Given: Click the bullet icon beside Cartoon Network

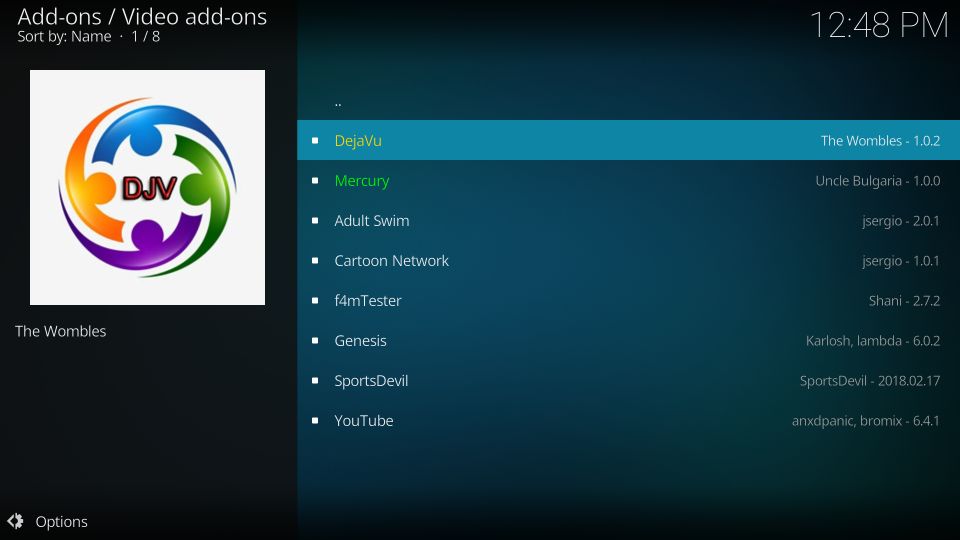Looking at the screenshot, I should tap(315, 260).
